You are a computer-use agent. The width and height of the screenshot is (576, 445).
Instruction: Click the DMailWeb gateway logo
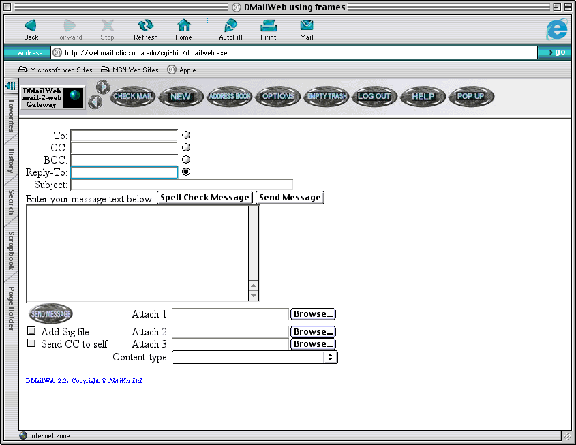53,97
